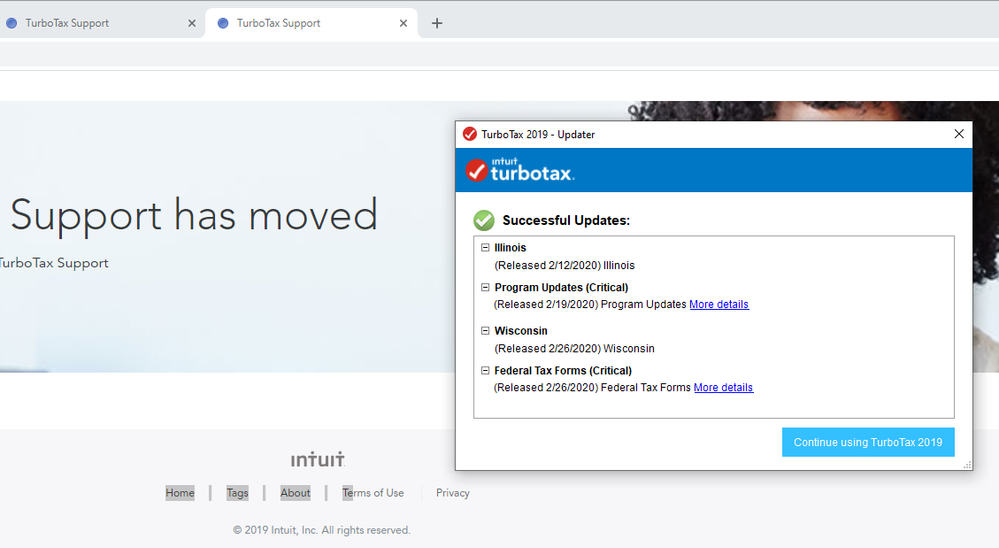Close the second TurboTax Support tab
This screenshot has height=548, width=999.
[x=403, y=23]
